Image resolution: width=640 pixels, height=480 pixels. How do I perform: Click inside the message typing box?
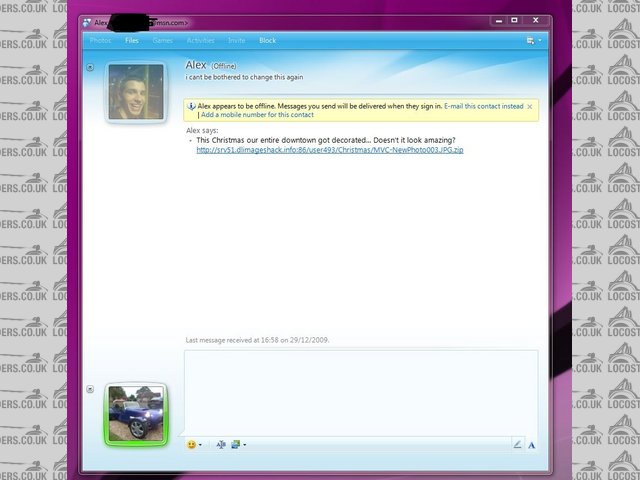pos(360,390)
